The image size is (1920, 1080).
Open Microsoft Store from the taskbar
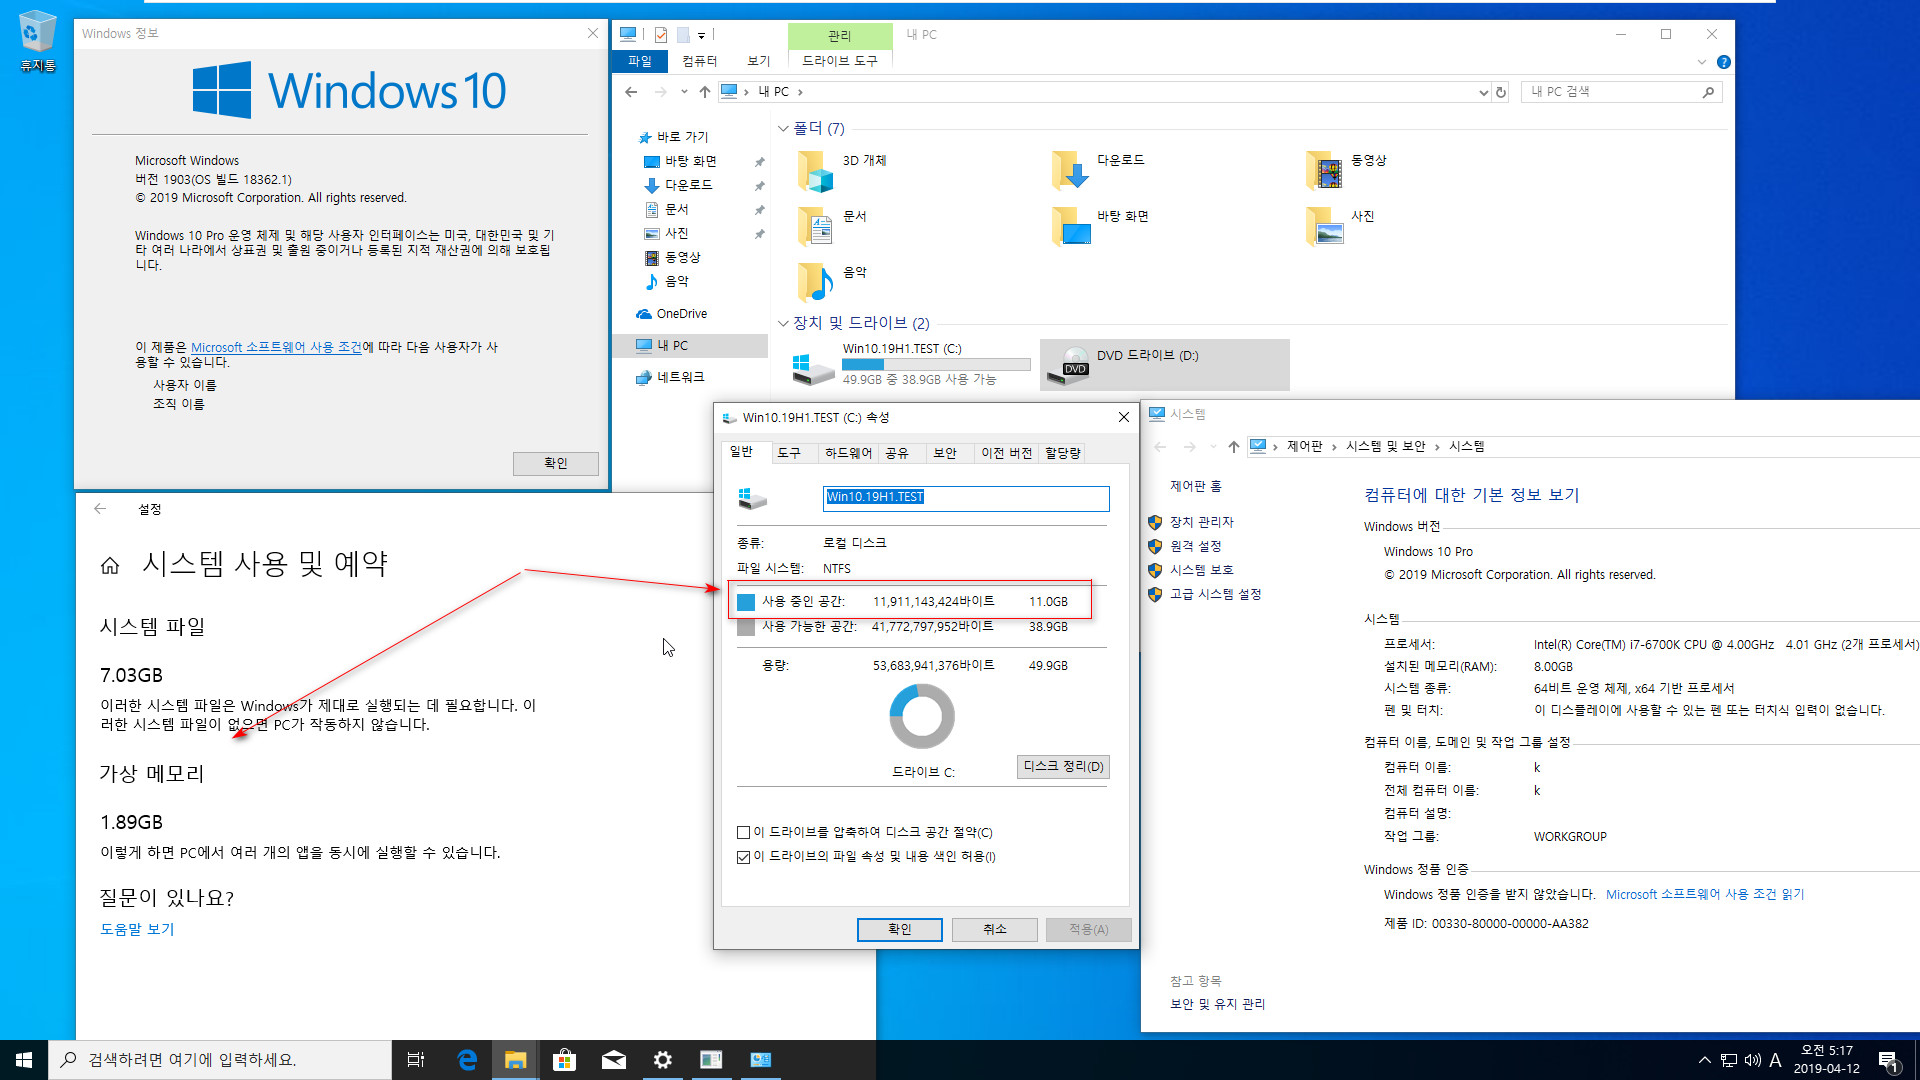(565, 1060)
